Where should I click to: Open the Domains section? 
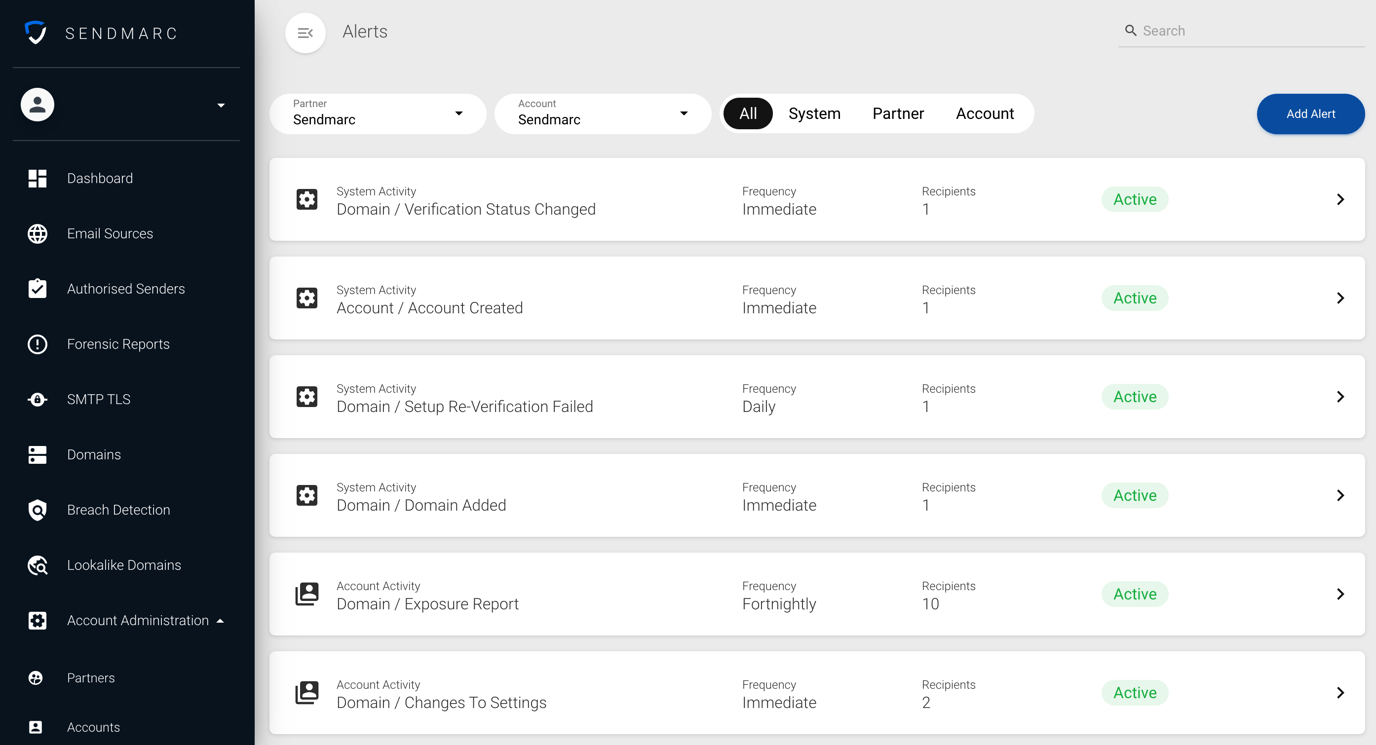tap(94, 454)
